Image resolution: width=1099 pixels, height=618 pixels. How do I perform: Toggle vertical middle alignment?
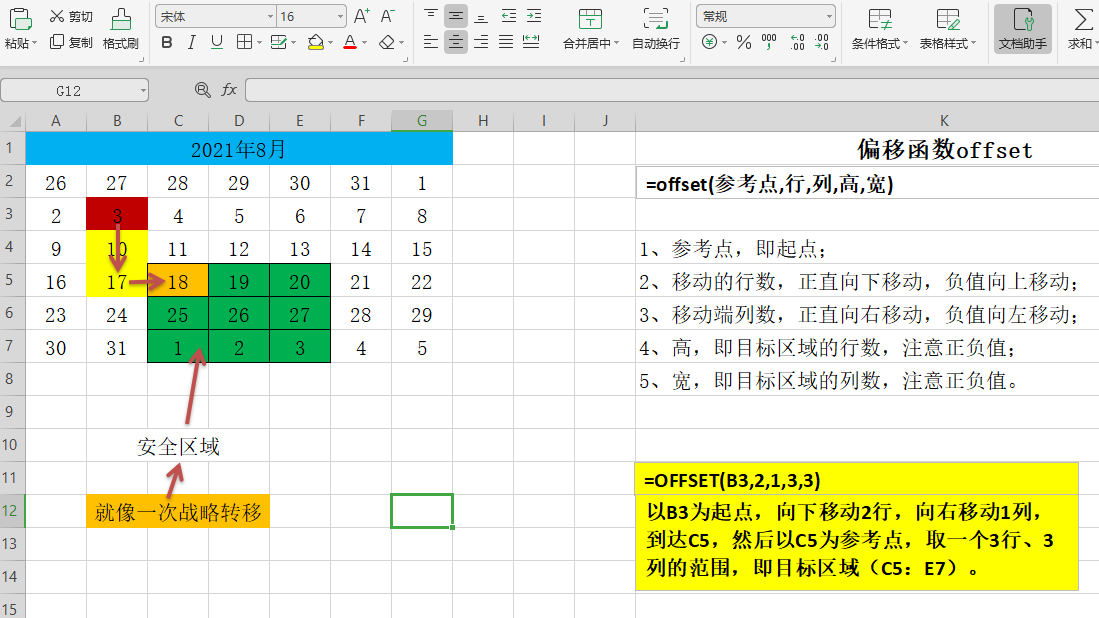point(456,16)
